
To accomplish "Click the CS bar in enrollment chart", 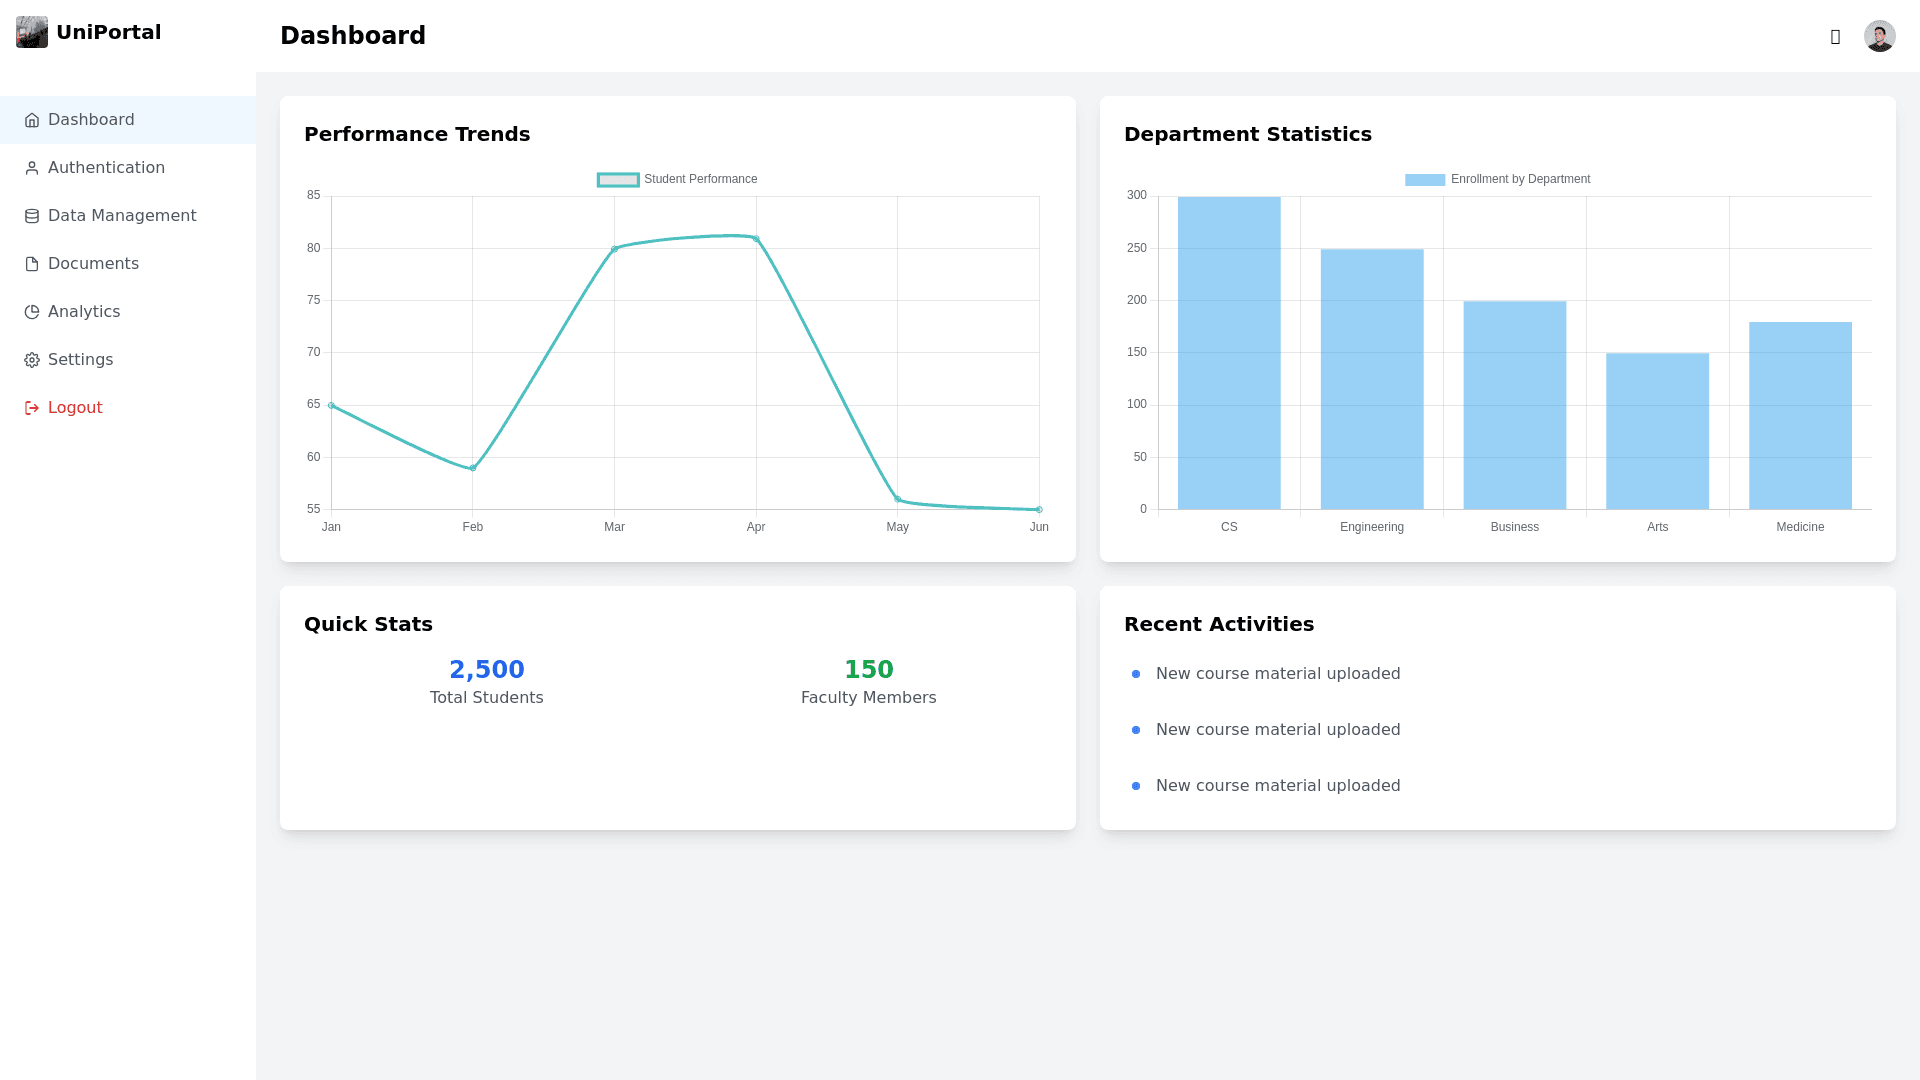I will tap(1228, 352).
